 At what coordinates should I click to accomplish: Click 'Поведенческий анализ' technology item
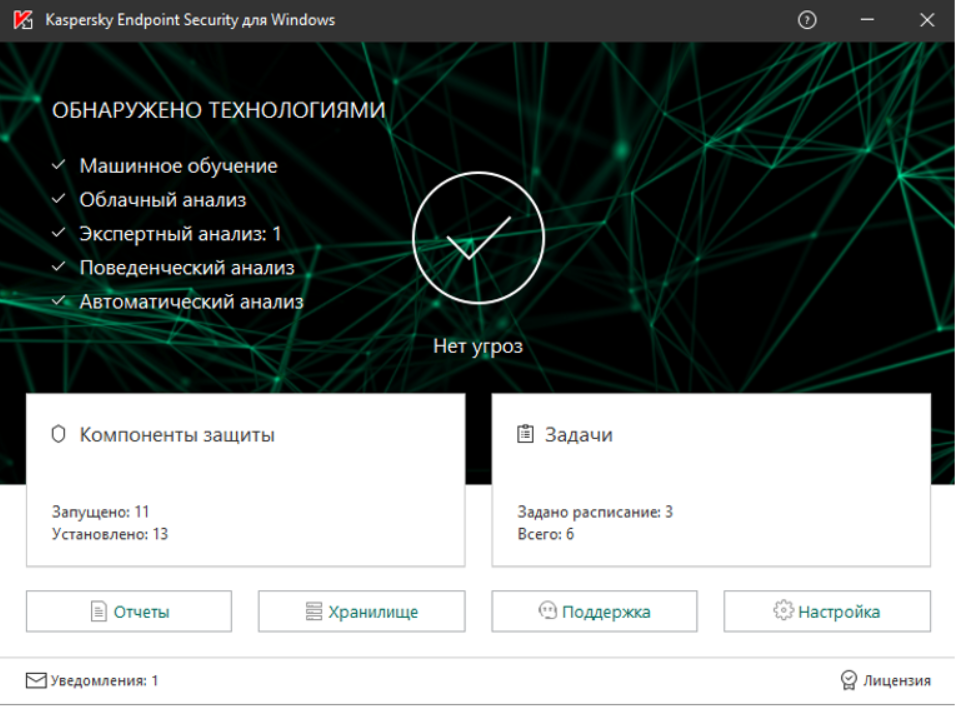[x=187, y=268]
